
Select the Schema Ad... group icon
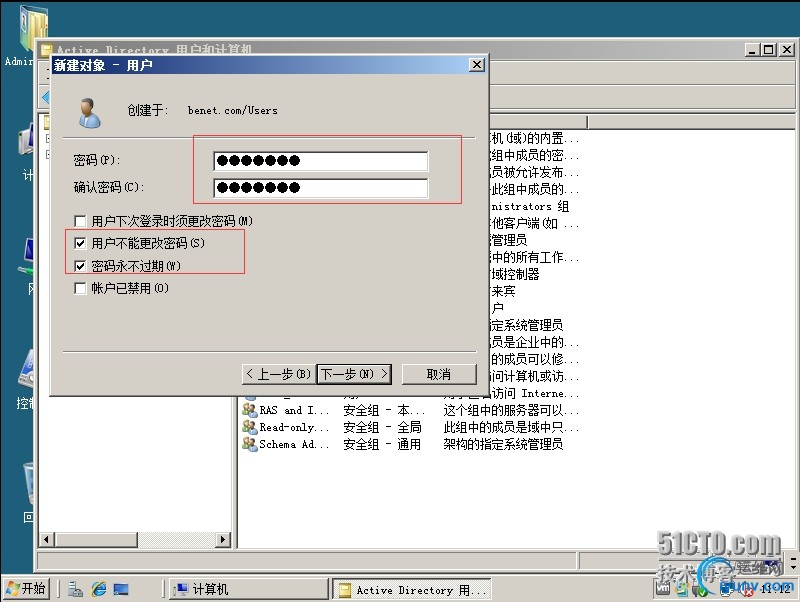pos(249,444)
